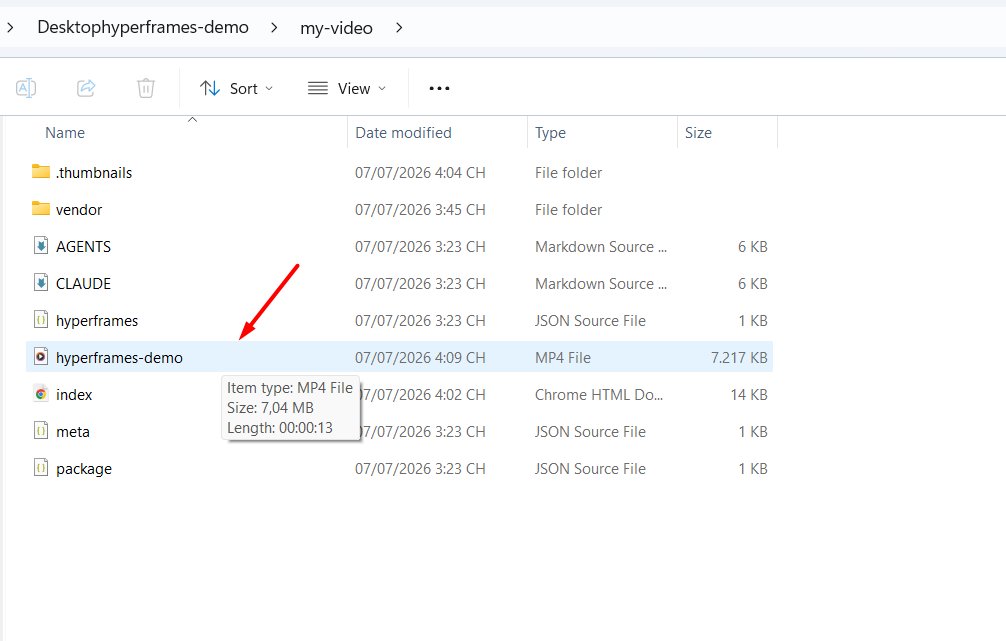Click the meta file name

[x=72, y=432]
